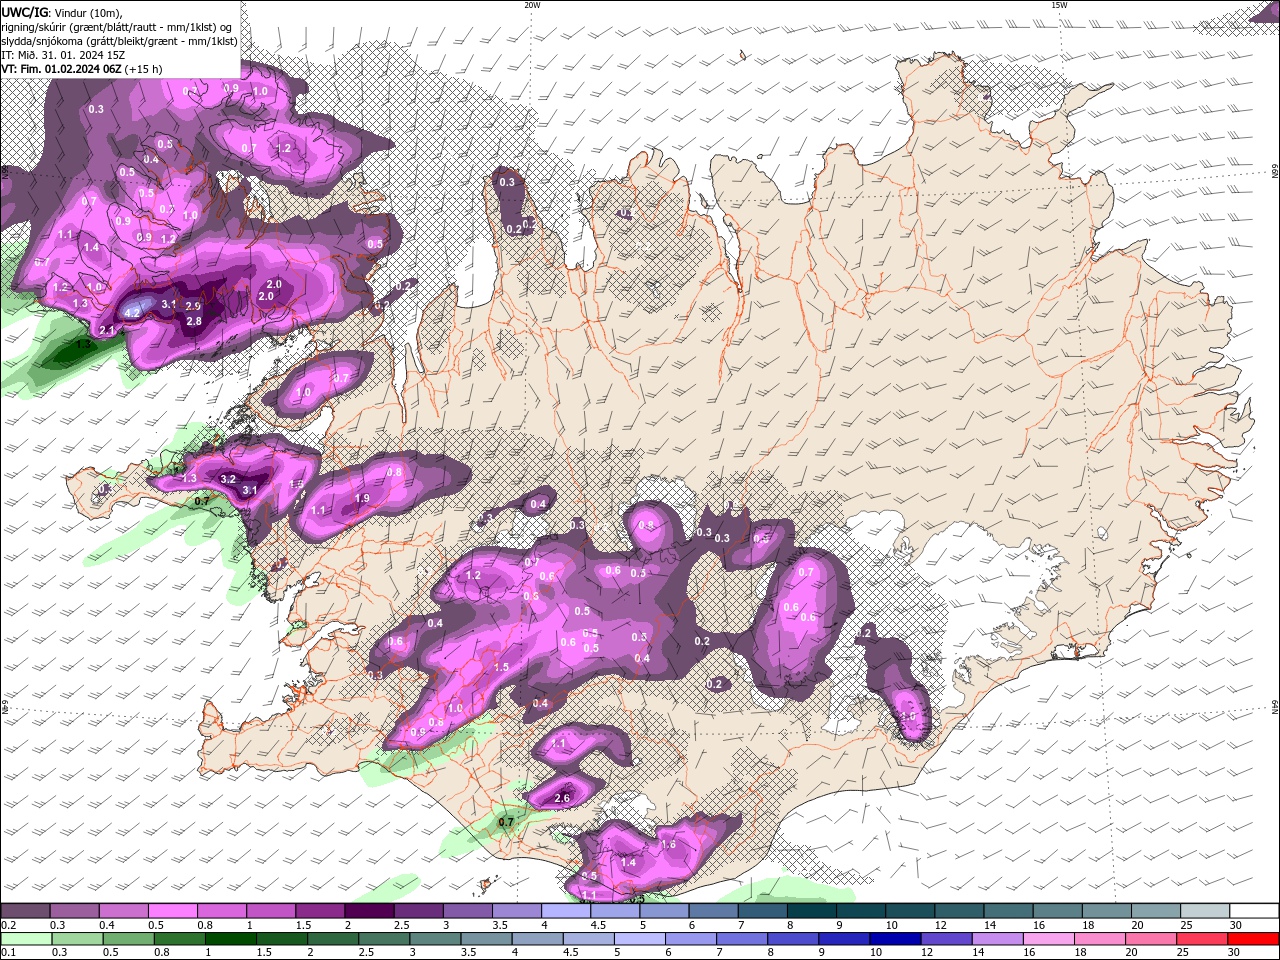Click the snow swatch between 1 and 1.5
1280x960 pixels.
pyautogui.click(x=270, y=911)
